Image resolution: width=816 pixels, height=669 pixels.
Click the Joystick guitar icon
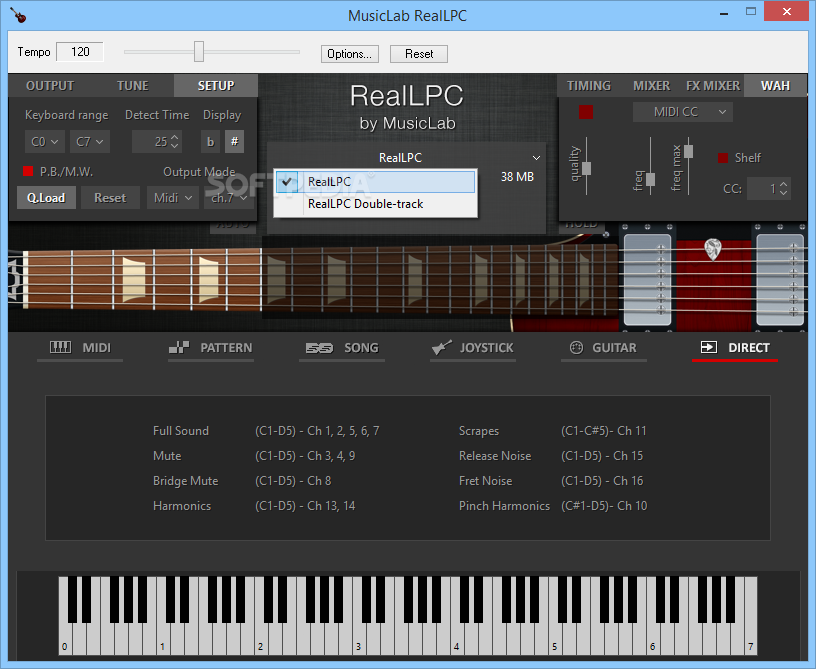[442, 348]
